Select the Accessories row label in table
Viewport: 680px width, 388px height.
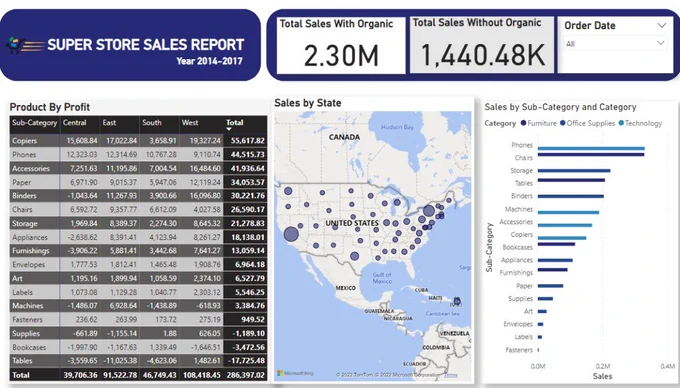31,168
